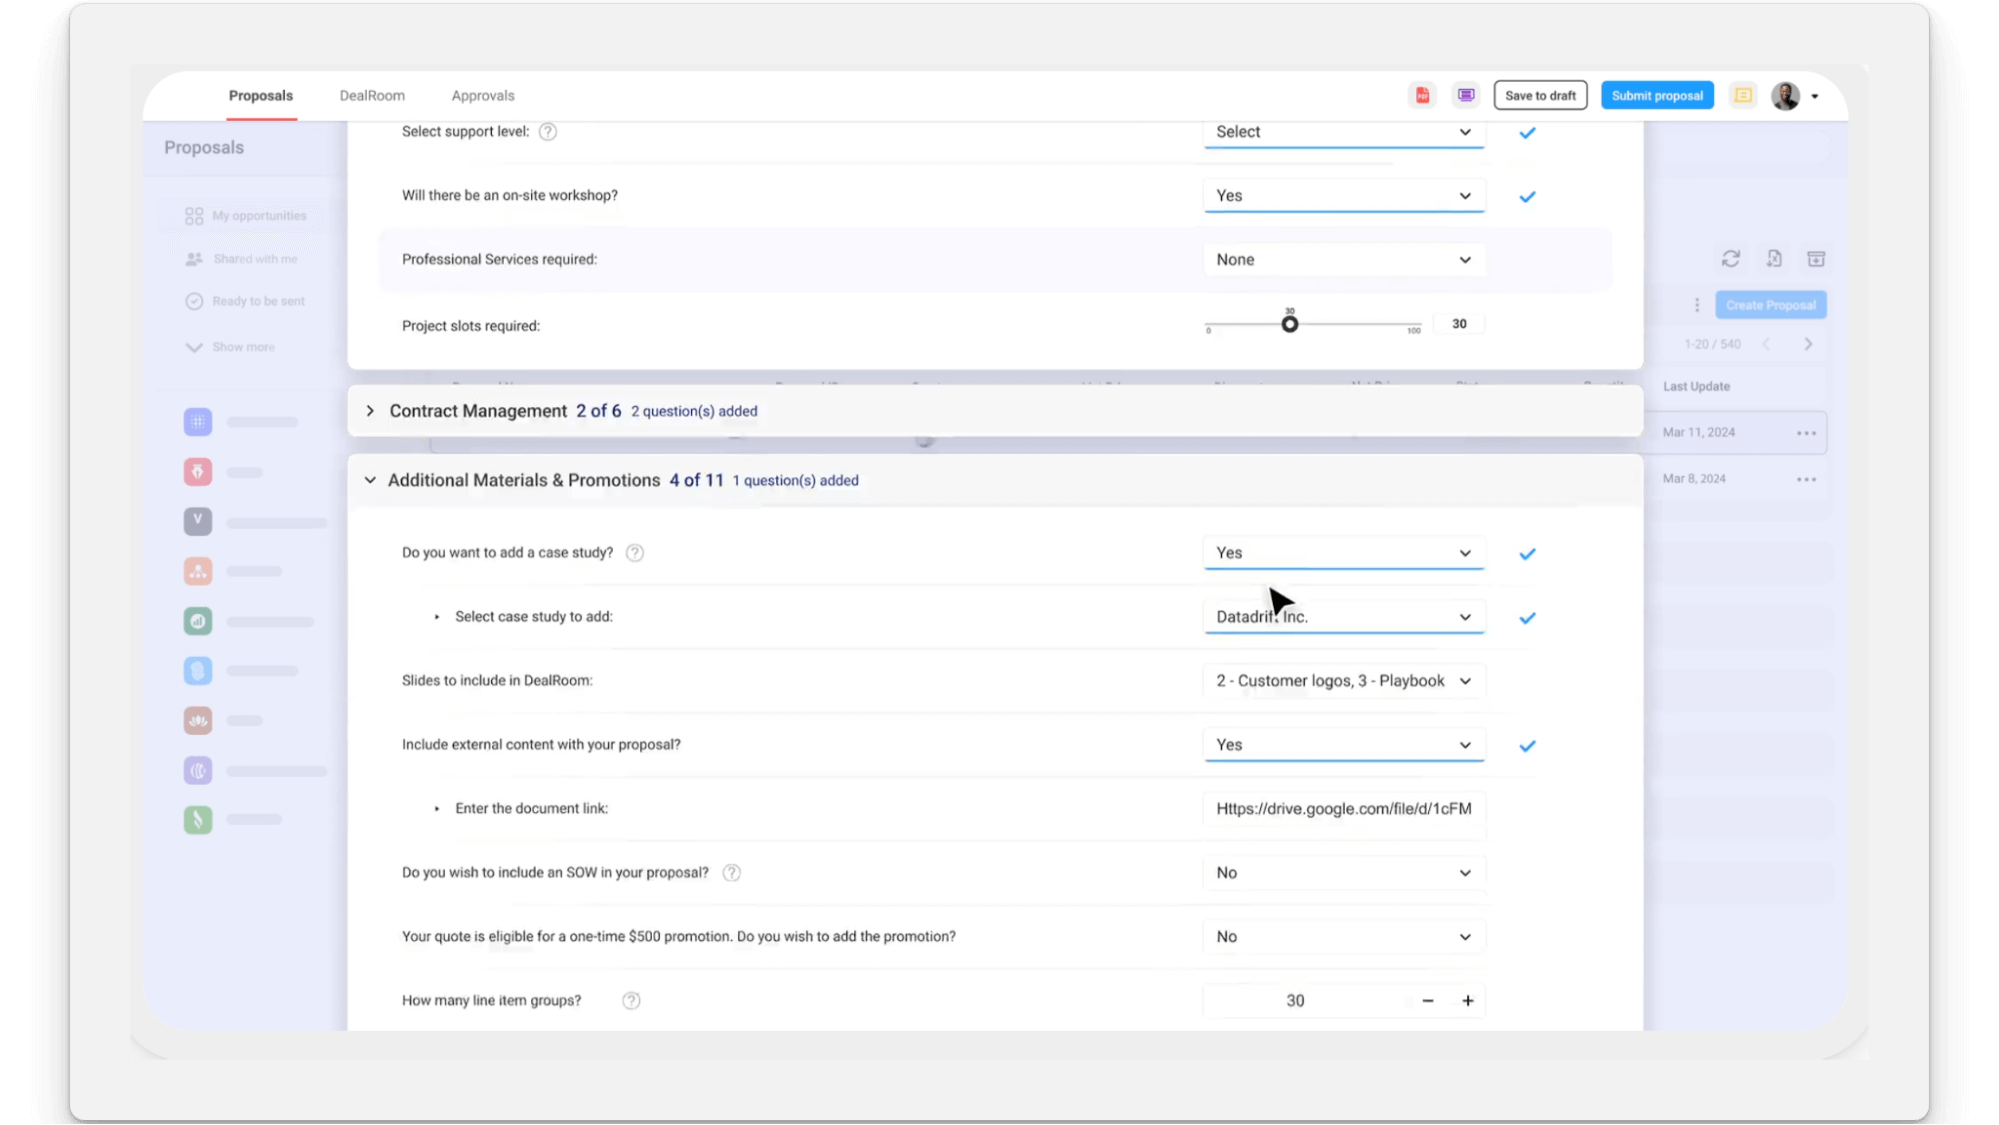This screenshot has width=1999, height=1125.
Task: Switch to the DealRoom tab
Action: pyautogui.click(x=372, y=96)
